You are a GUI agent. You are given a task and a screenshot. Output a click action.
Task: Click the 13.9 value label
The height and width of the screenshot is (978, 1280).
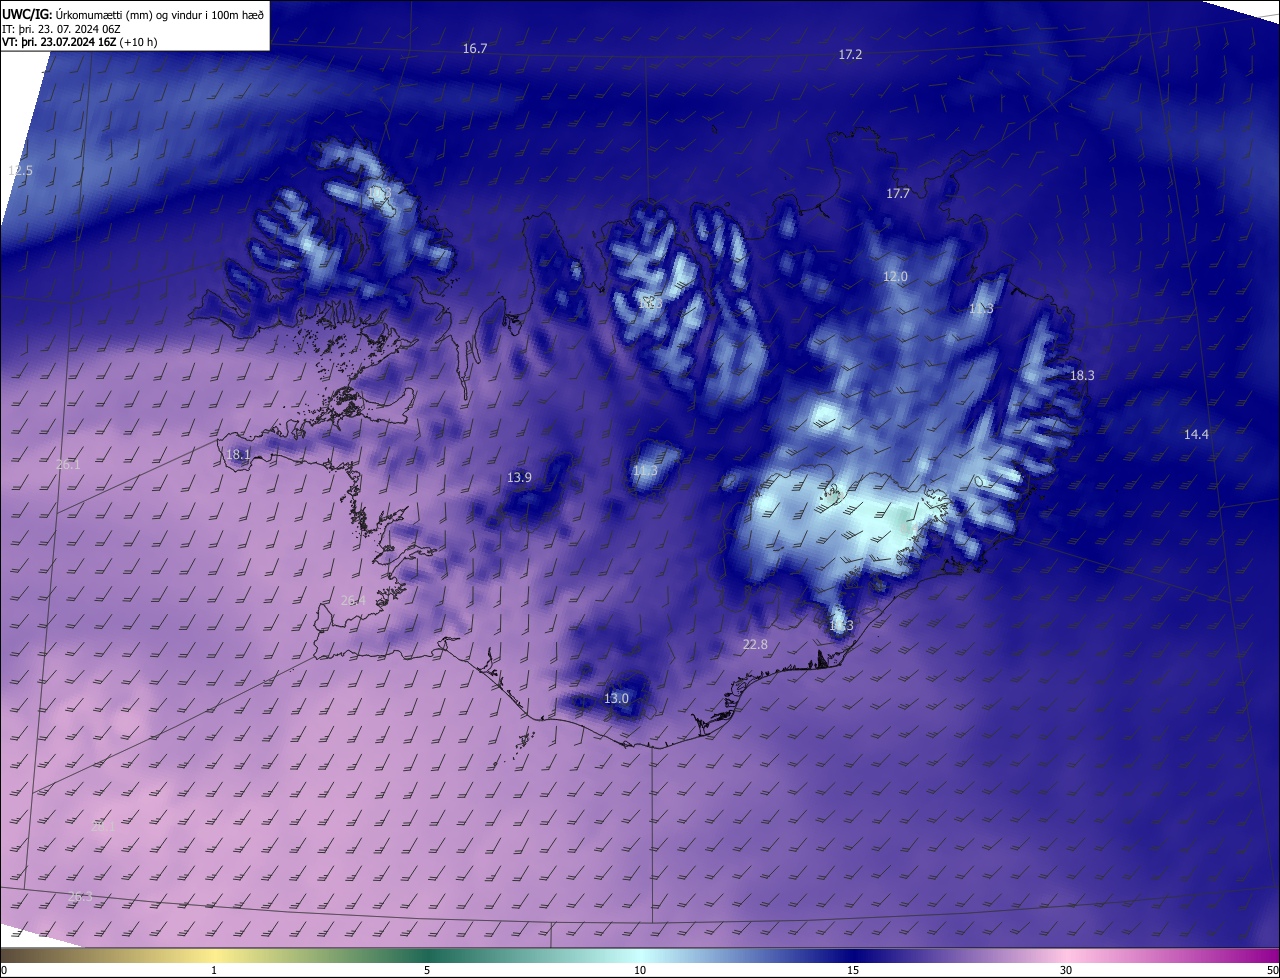(x=519, y=478)
